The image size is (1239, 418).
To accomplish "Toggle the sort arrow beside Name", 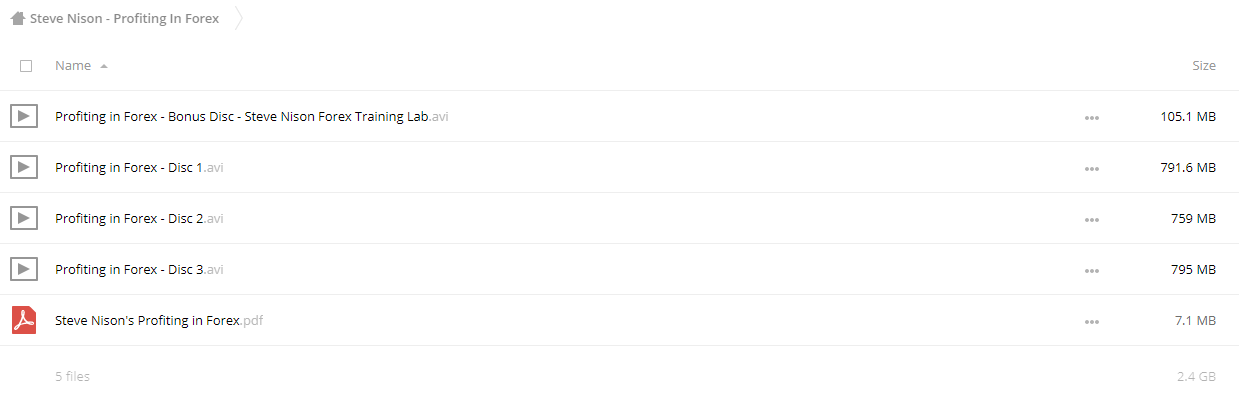I will pyautogui.click(x=104, y=66).
